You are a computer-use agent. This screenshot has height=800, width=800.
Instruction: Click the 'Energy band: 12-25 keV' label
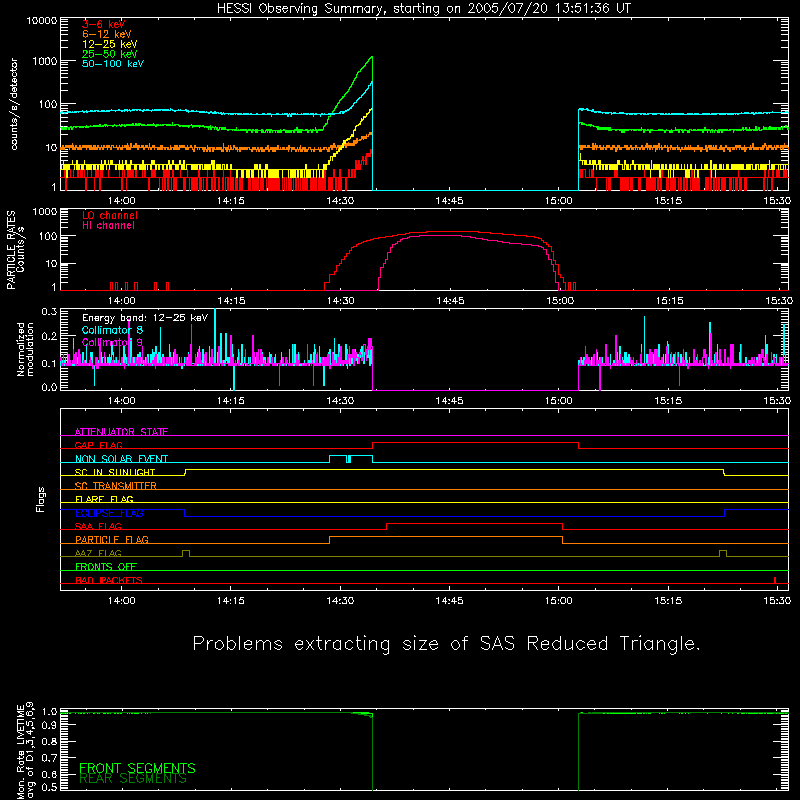[145, 318]
